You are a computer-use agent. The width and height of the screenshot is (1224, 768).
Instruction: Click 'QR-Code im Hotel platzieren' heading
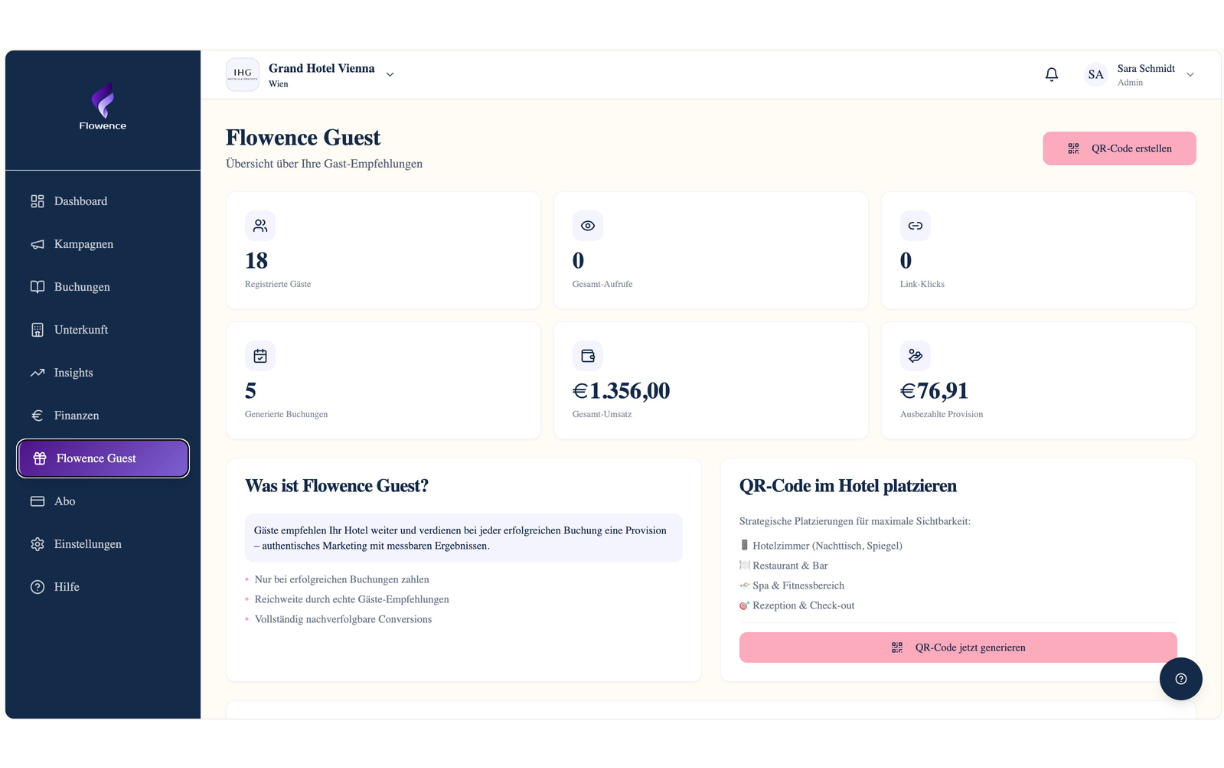click(x=848, y=486)
